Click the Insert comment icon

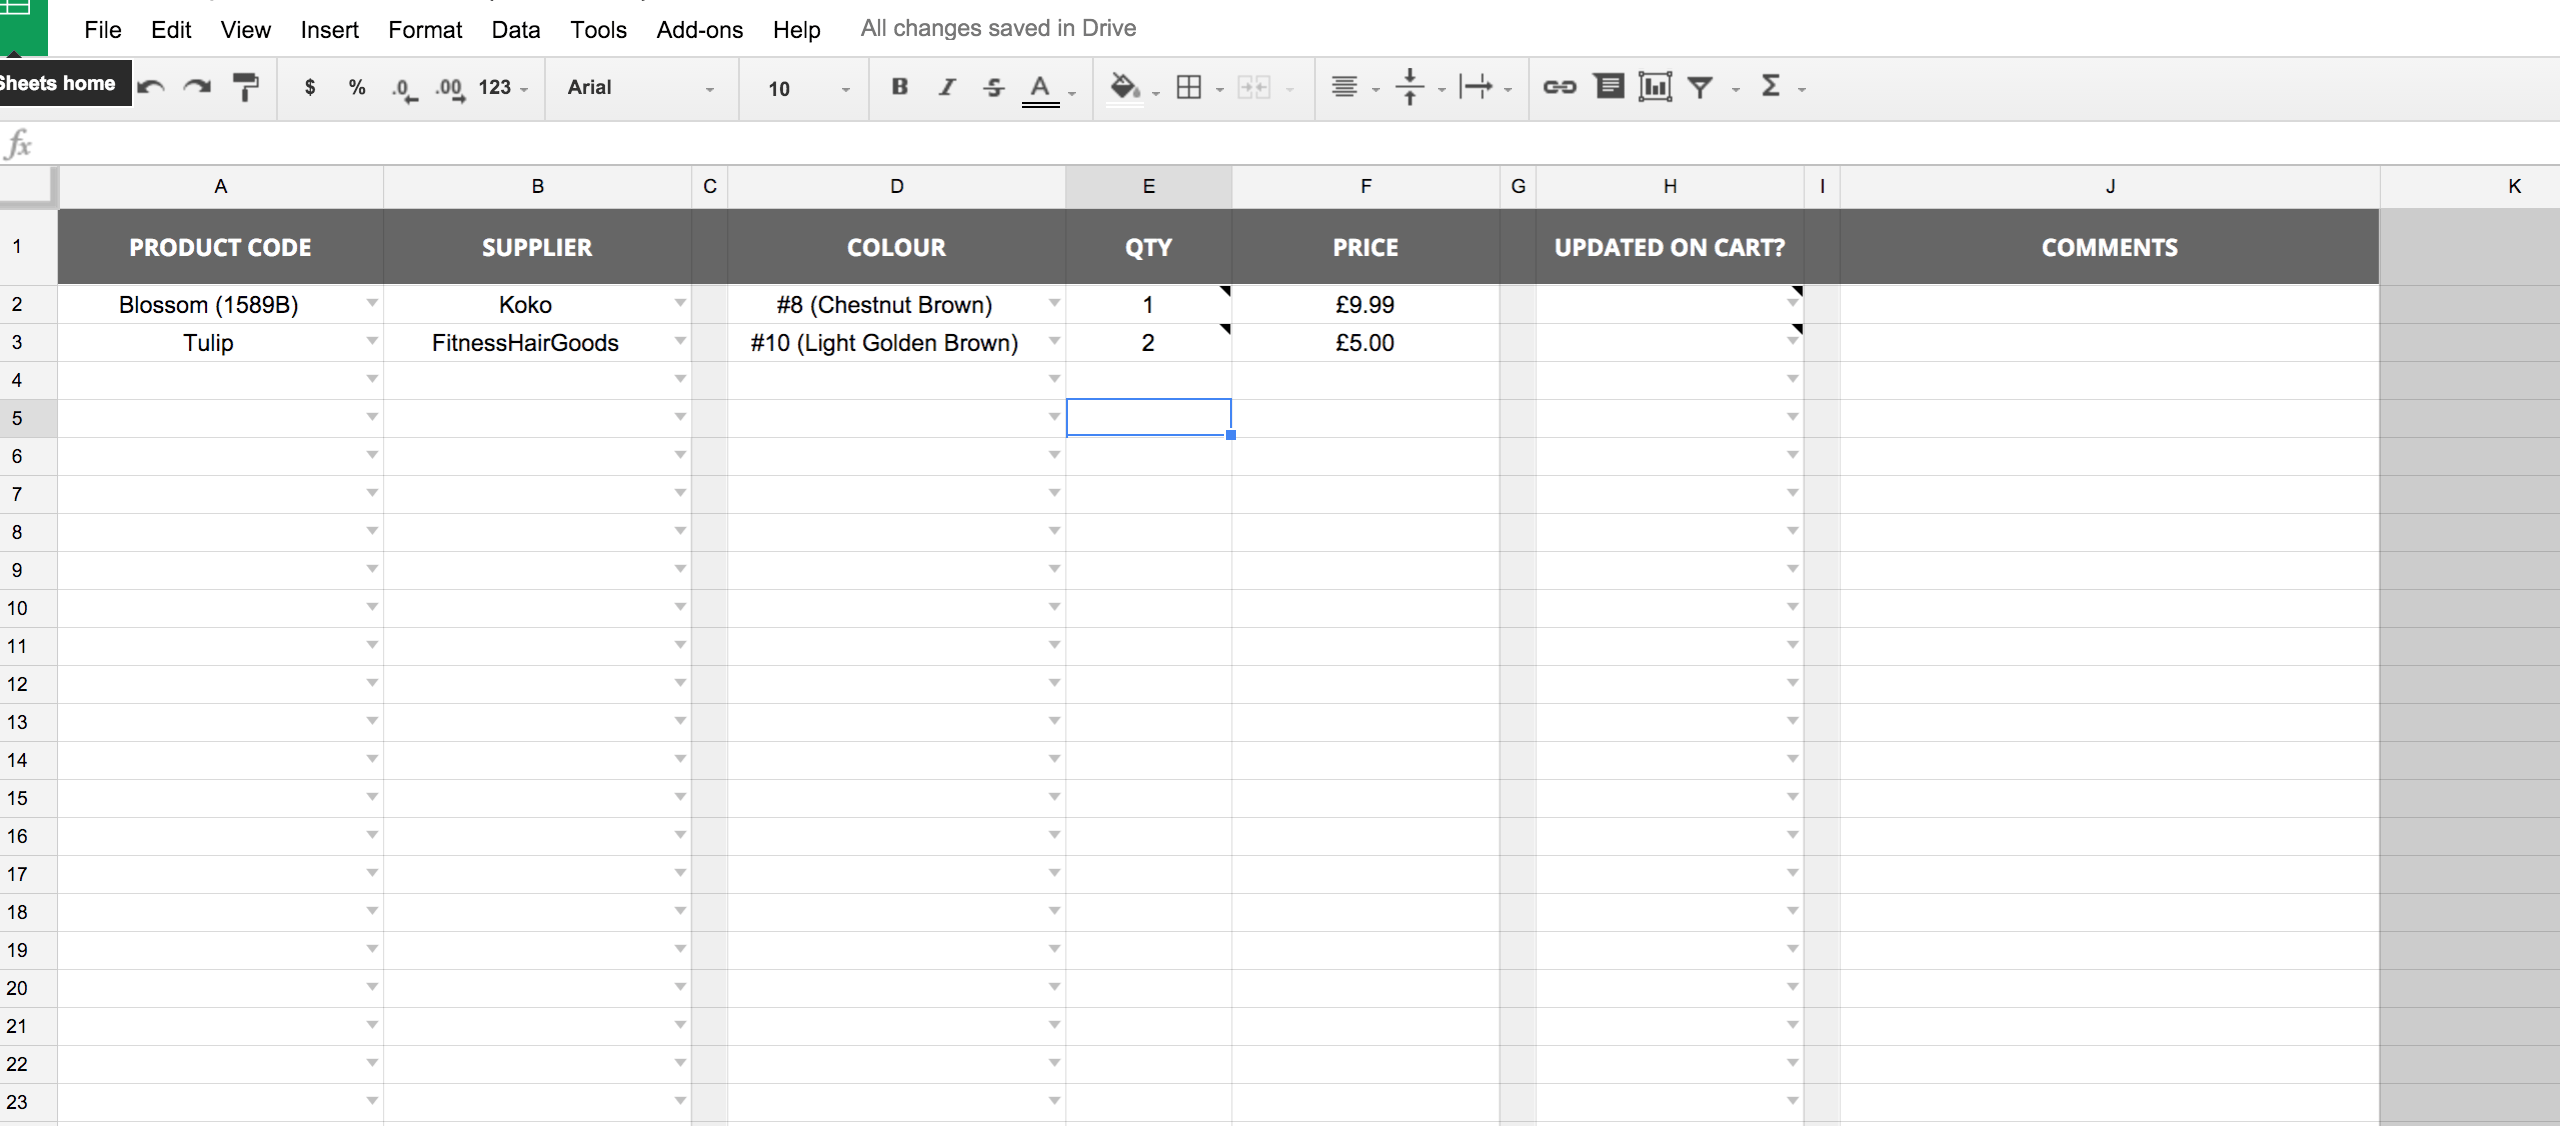(1608, 88)
